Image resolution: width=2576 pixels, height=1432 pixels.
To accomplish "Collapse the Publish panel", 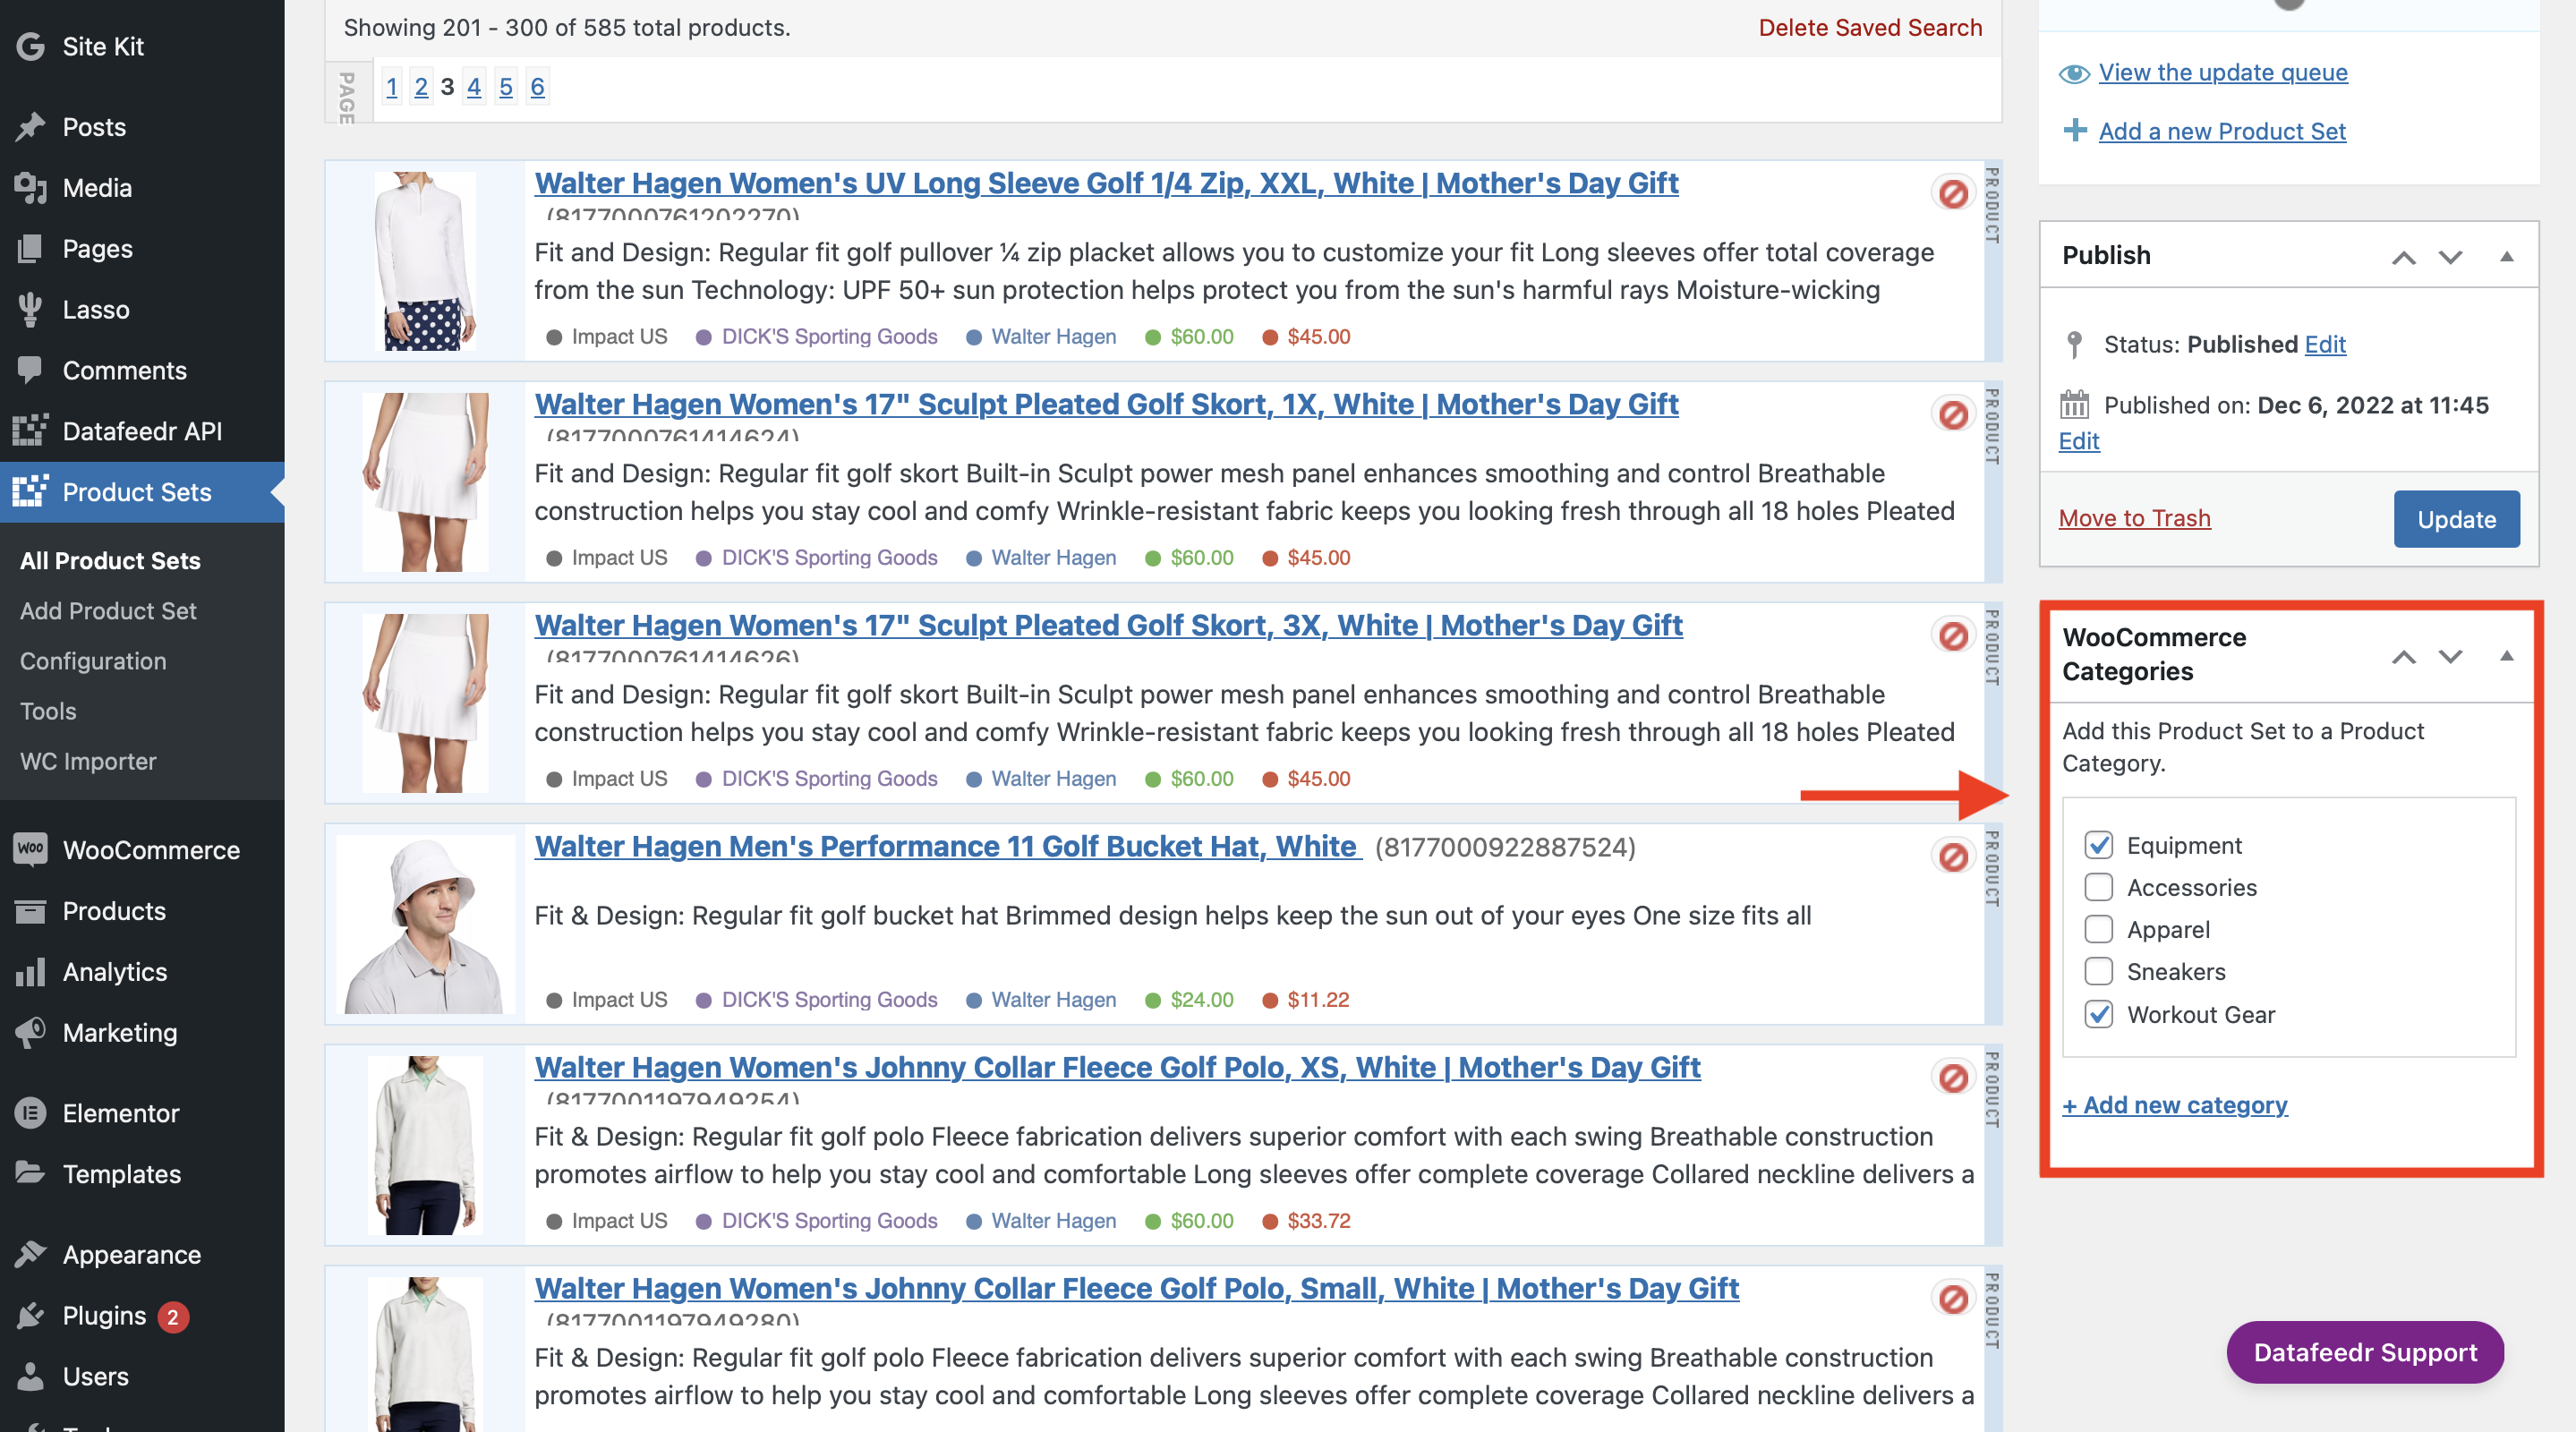I will [x=2506, y=256].
